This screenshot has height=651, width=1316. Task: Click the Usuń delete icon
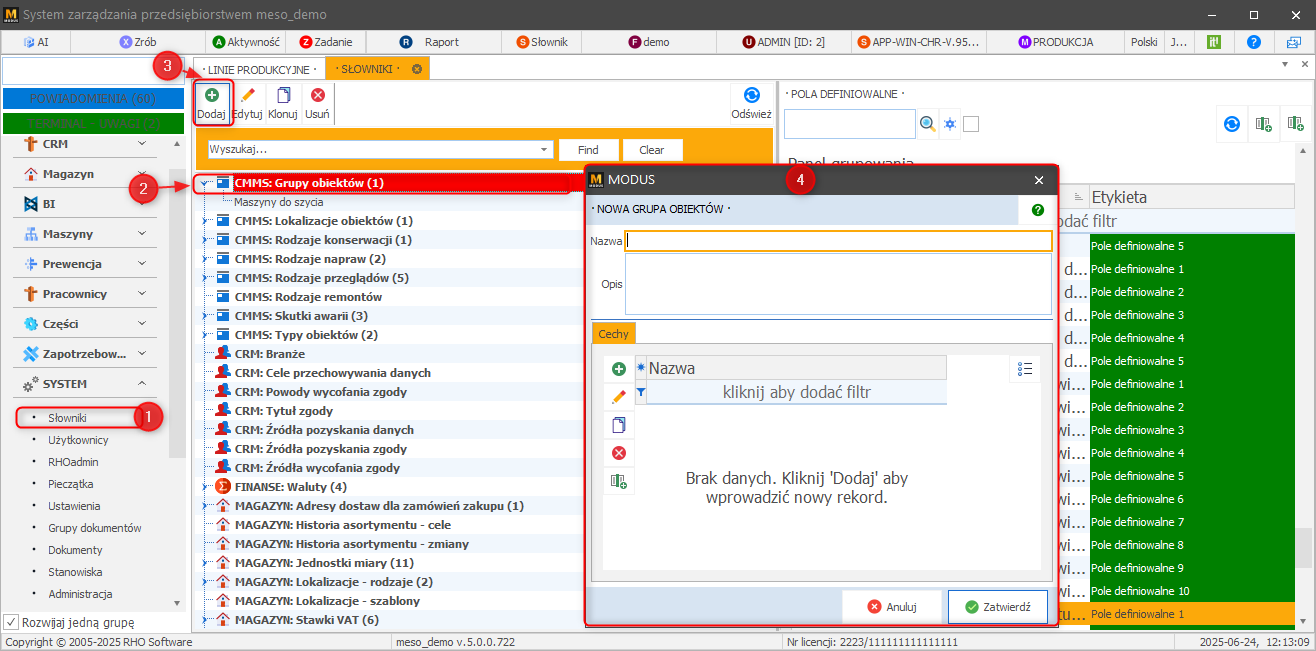tap(318, 96)
